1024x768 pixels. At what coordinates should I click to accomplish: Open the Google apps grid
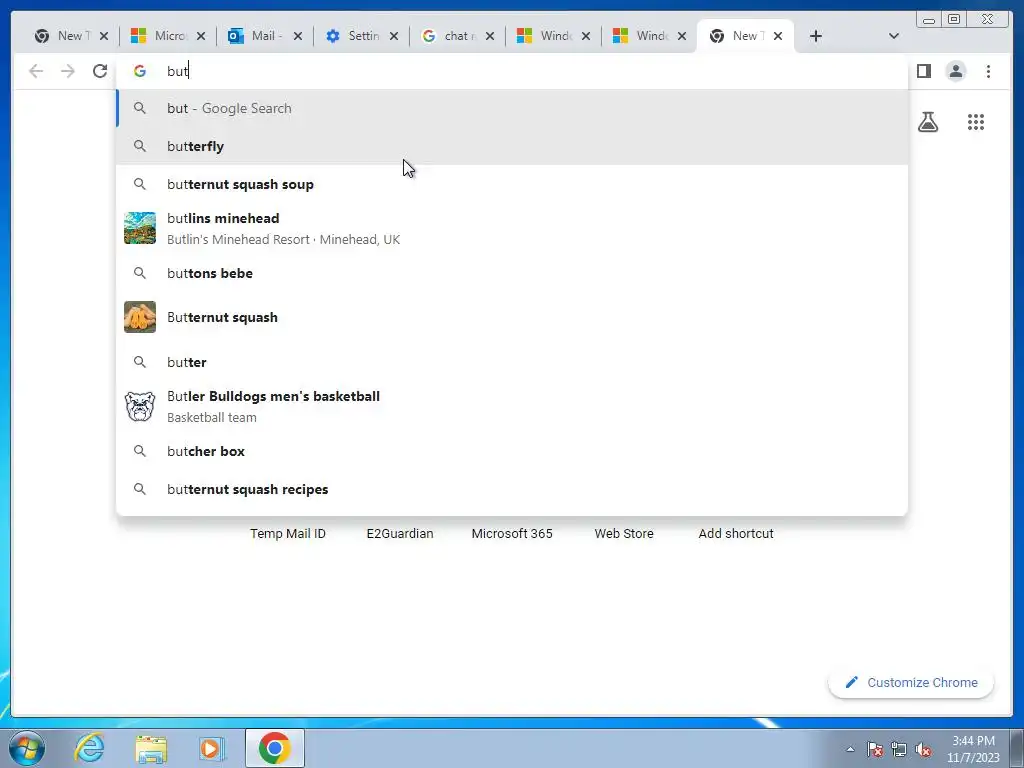click(x=976, y=122)
